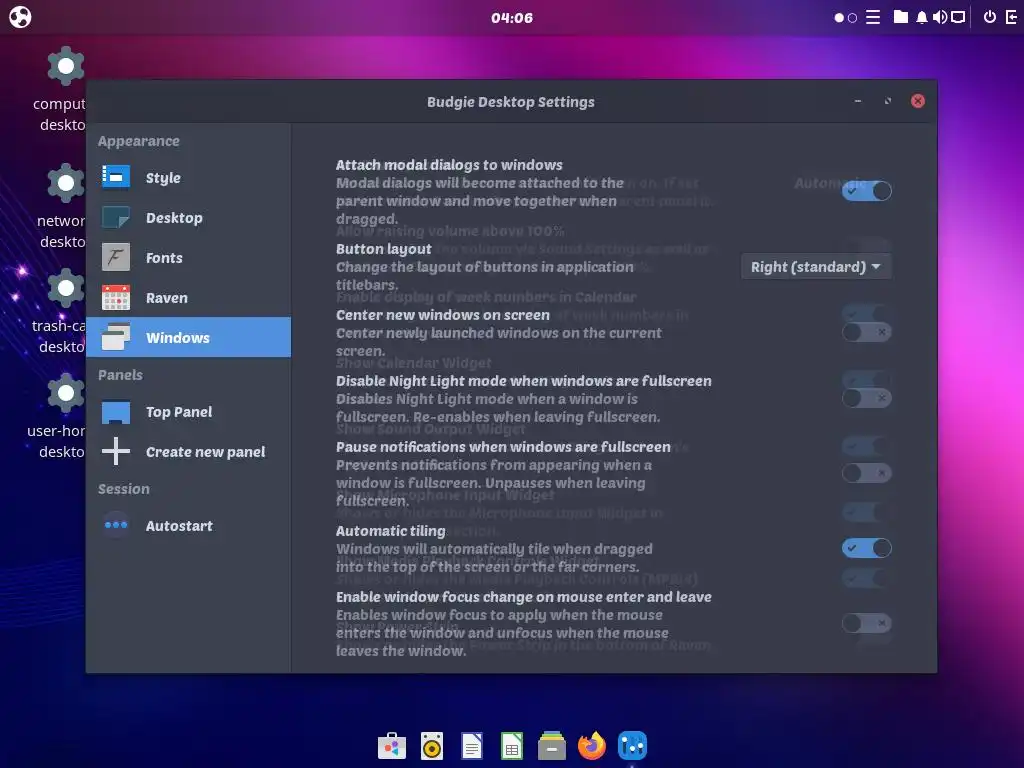
Task: Turn on Pause notifications when fullscreen
Action: point(867,473)
